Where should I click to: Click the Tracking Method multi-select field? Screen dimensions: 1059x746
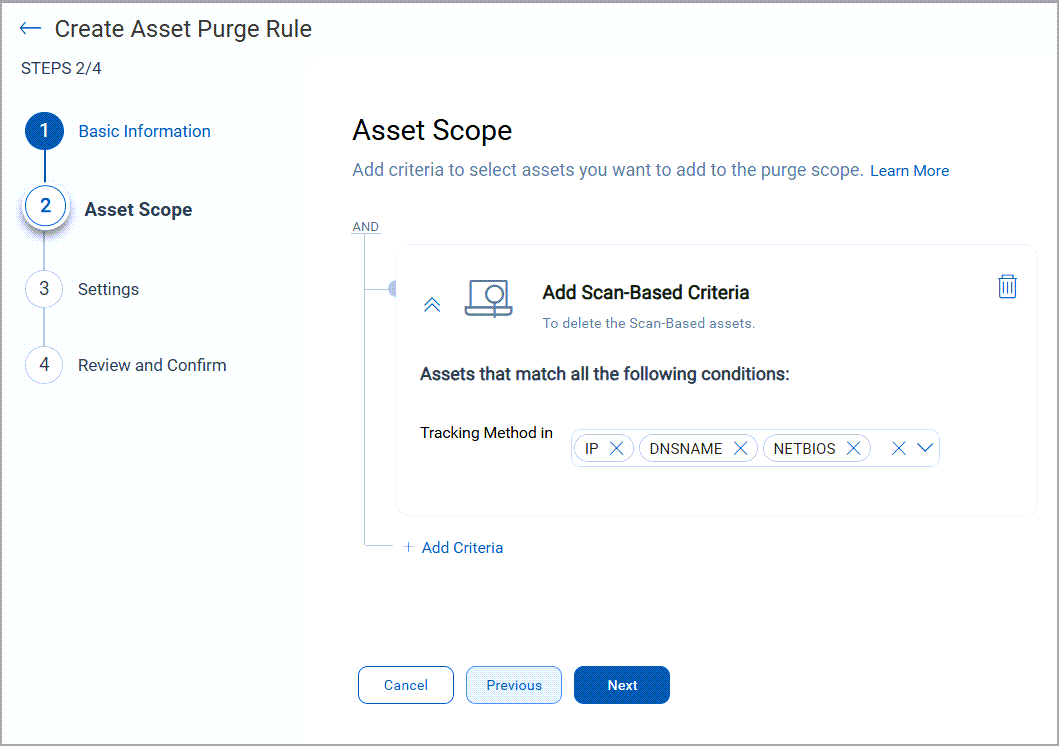click(755, 448)
